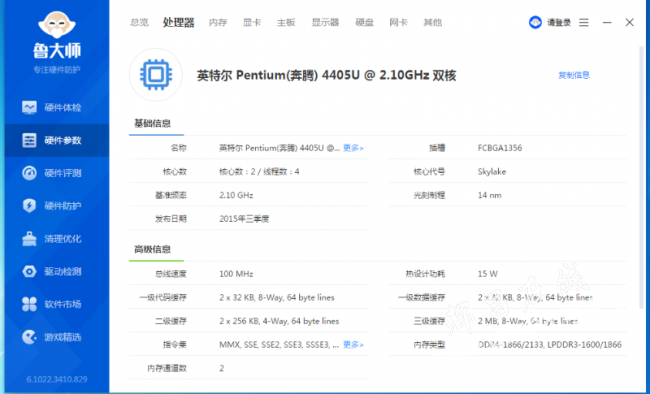
Task: Open 硬件防护 protection section
Action: pyautogui.click(x=57, y=206)
